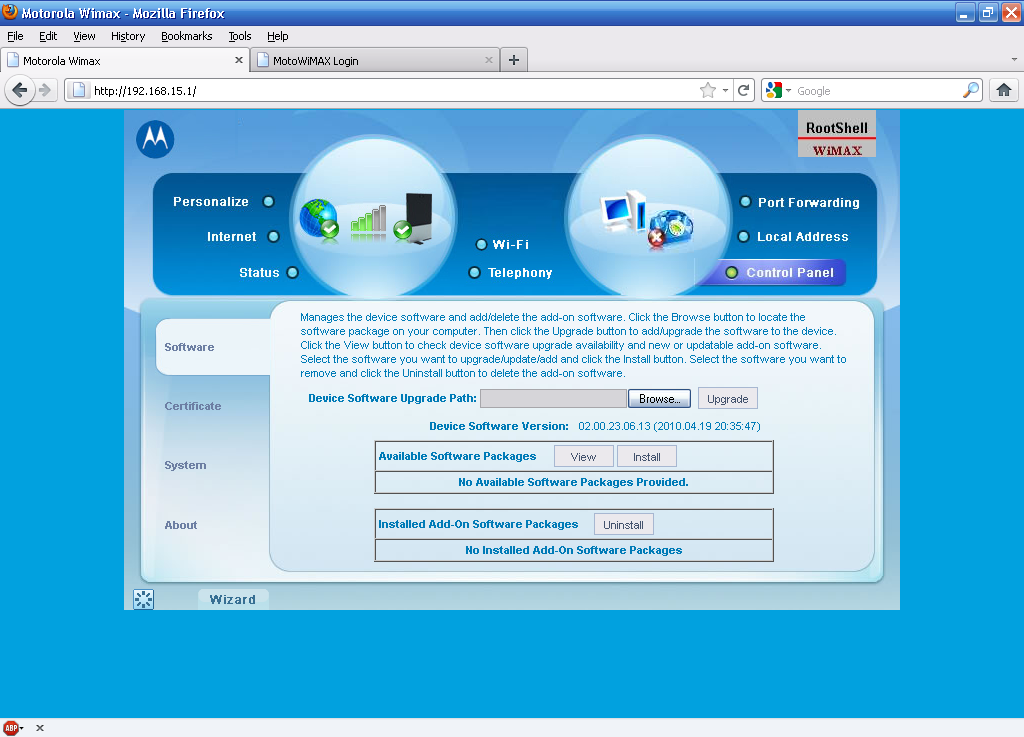Open the Bookmarks menu

click(x=187, y=36)
